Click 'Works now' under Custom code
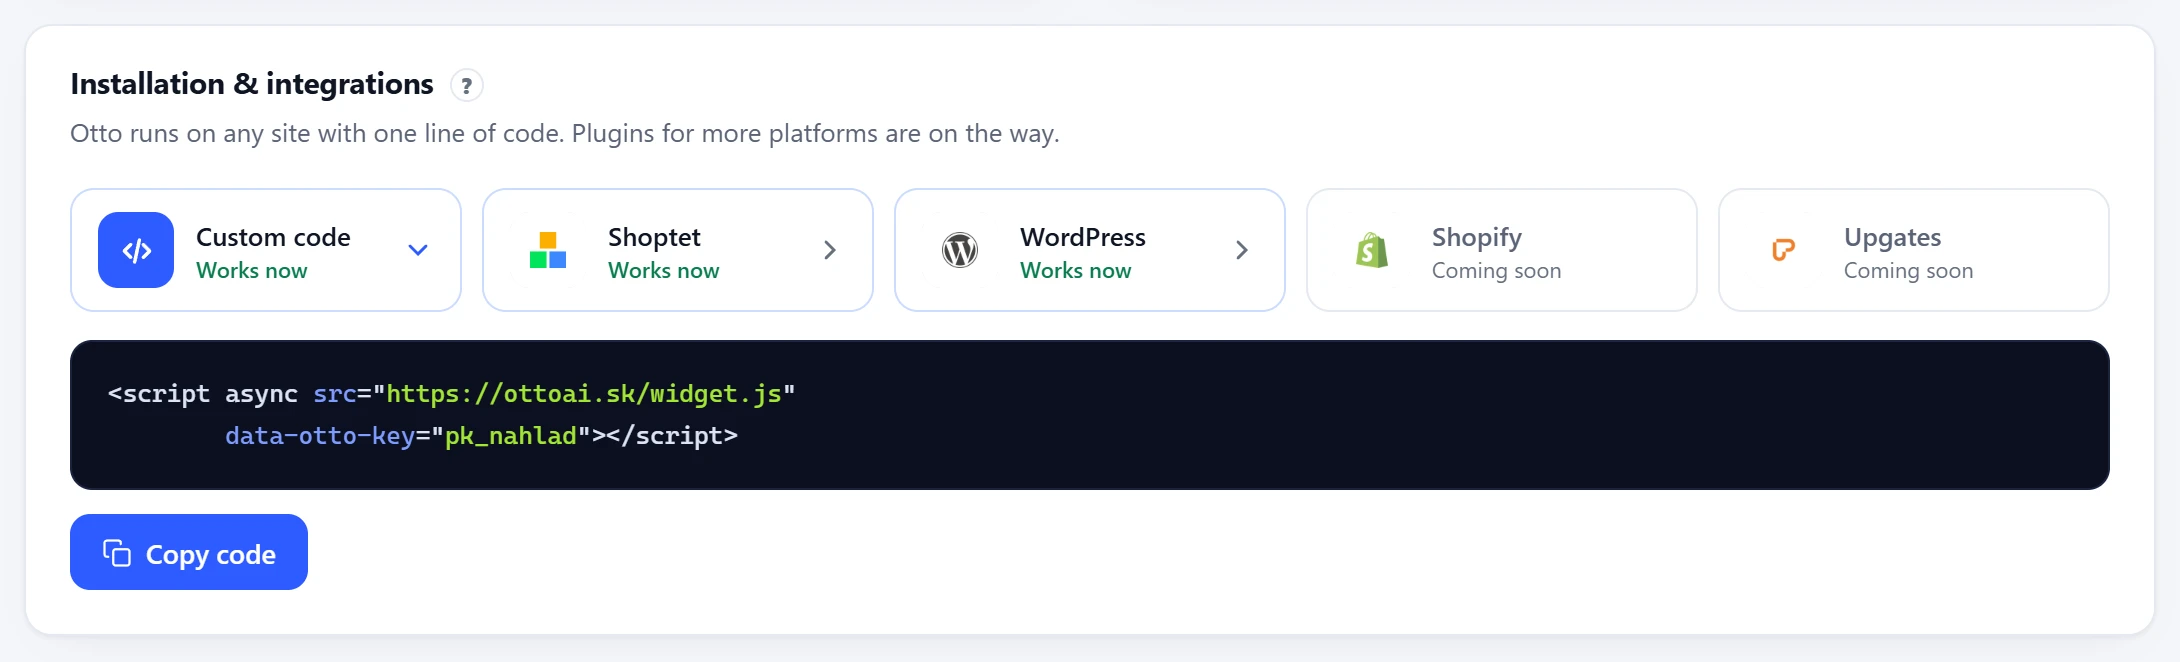 (252, 271)
